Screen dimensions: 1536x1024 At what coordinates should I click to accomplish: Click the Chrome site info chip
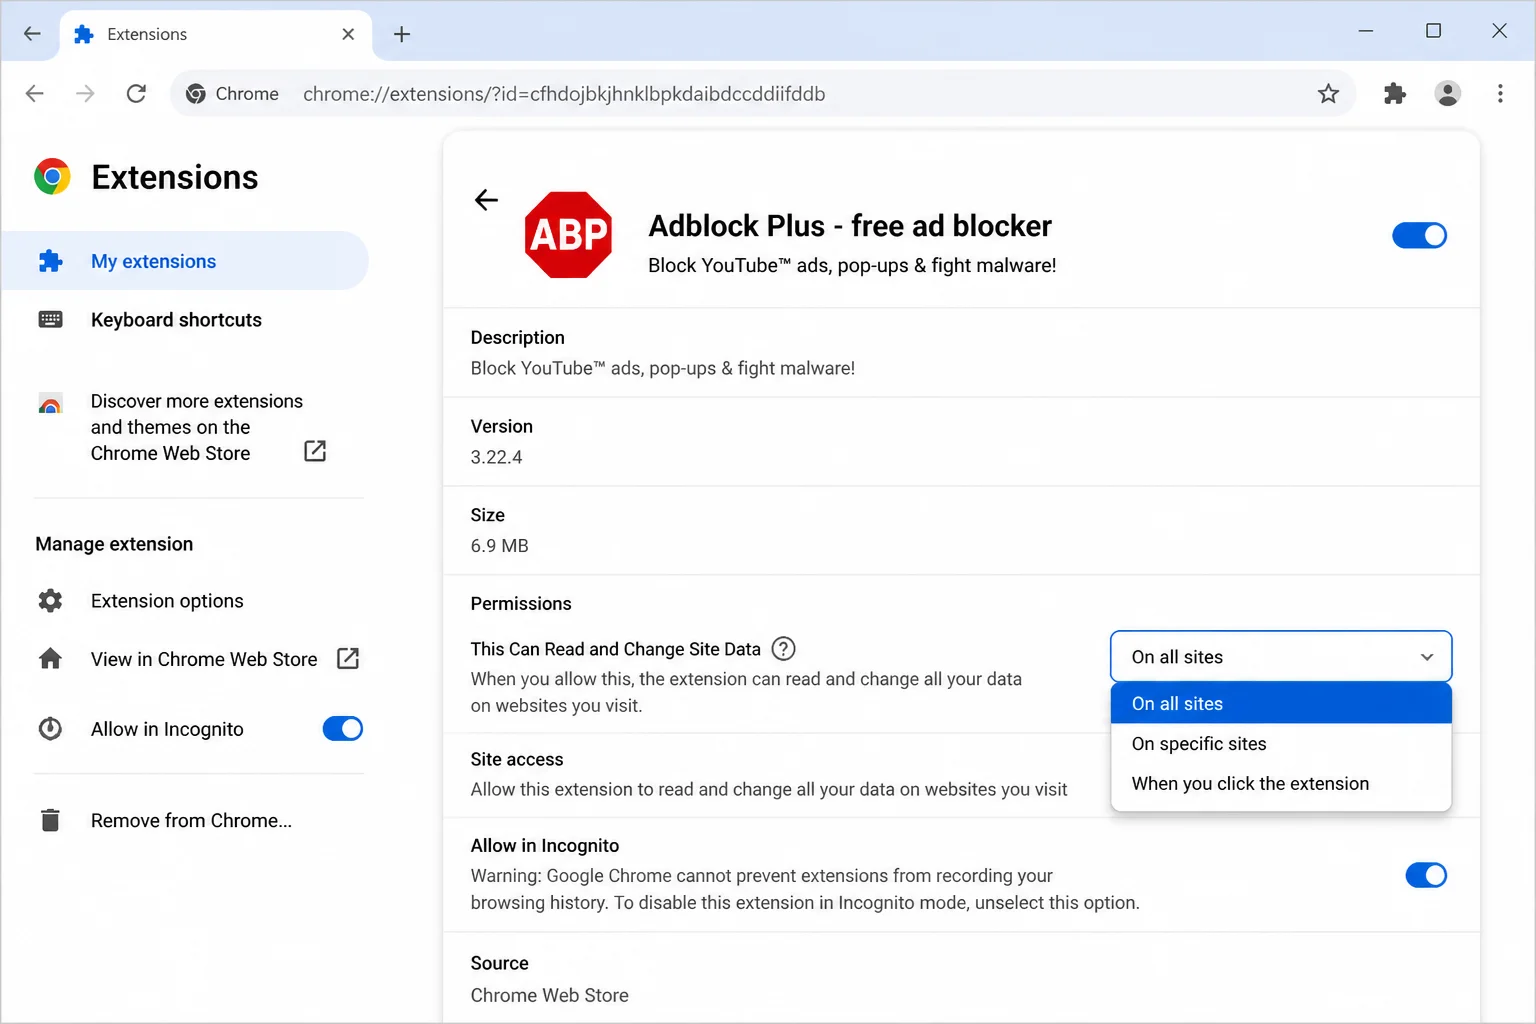coord(232,93)
